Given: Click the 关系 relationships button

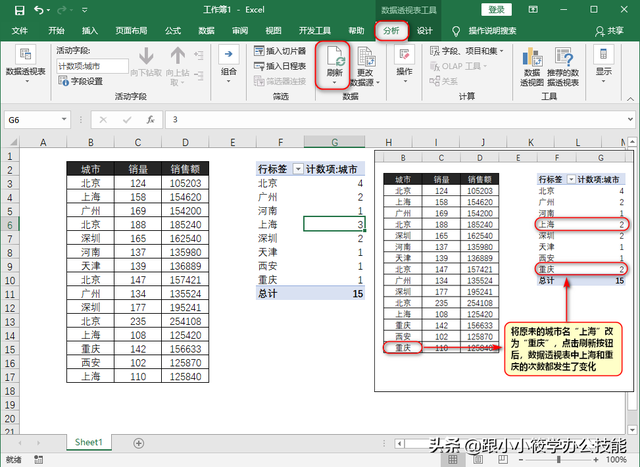Looking at the screenshot, I should coord(444,81).
